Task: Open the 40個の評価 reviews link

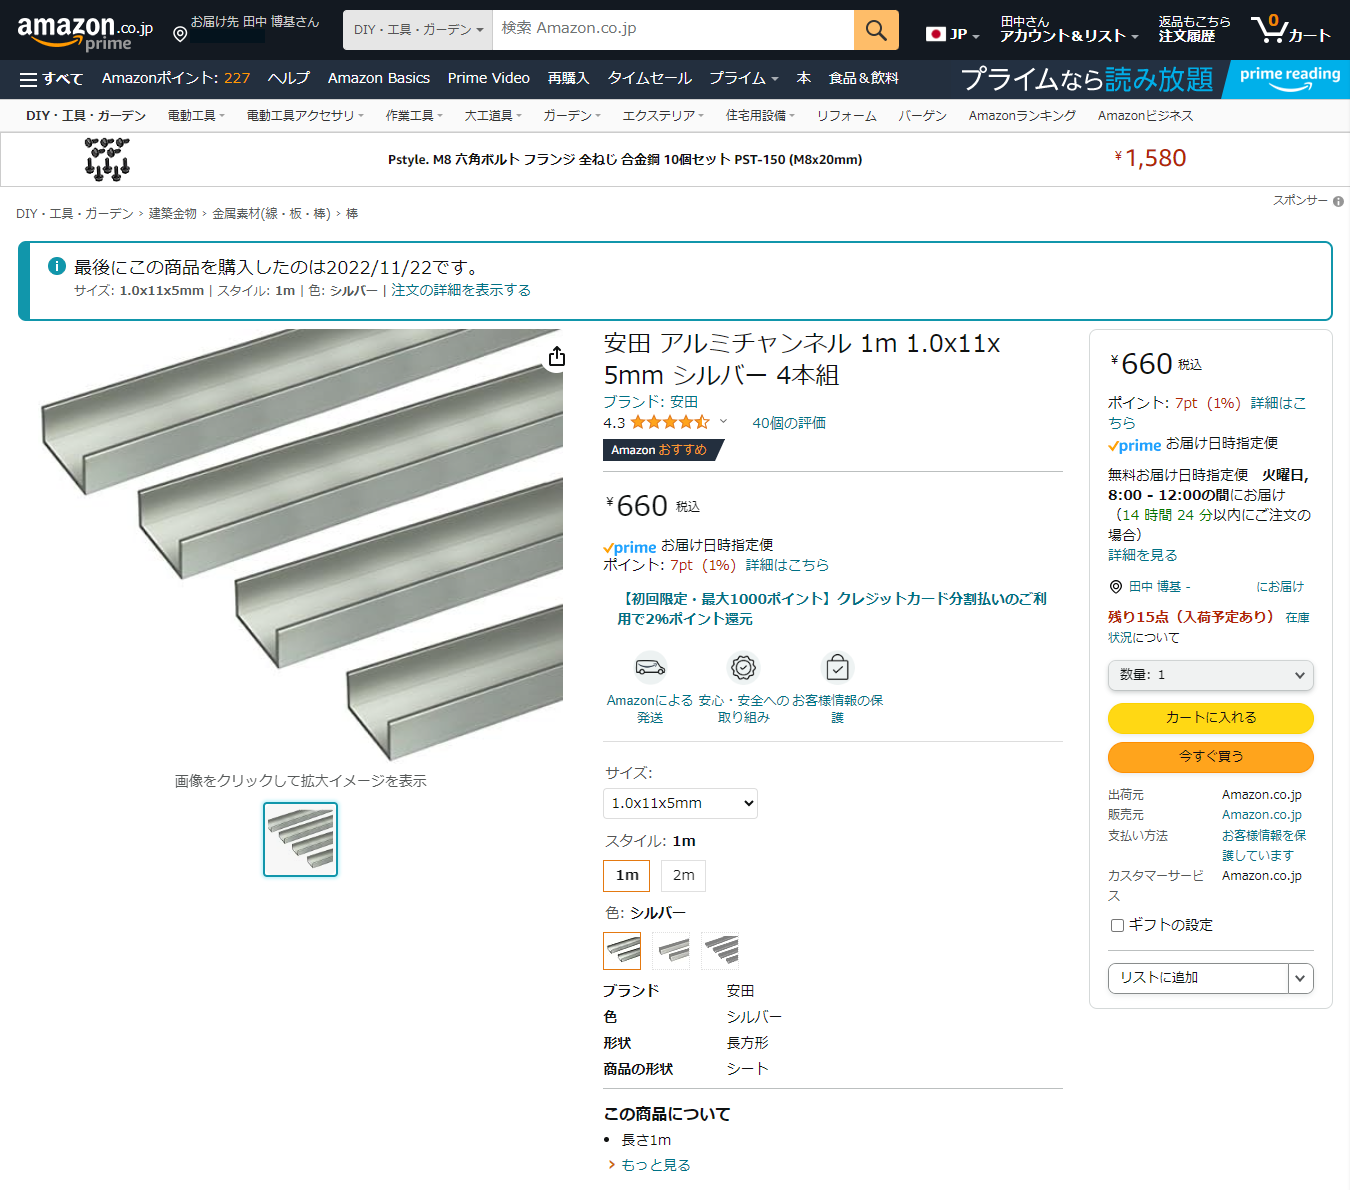Action: coord(789,423)
